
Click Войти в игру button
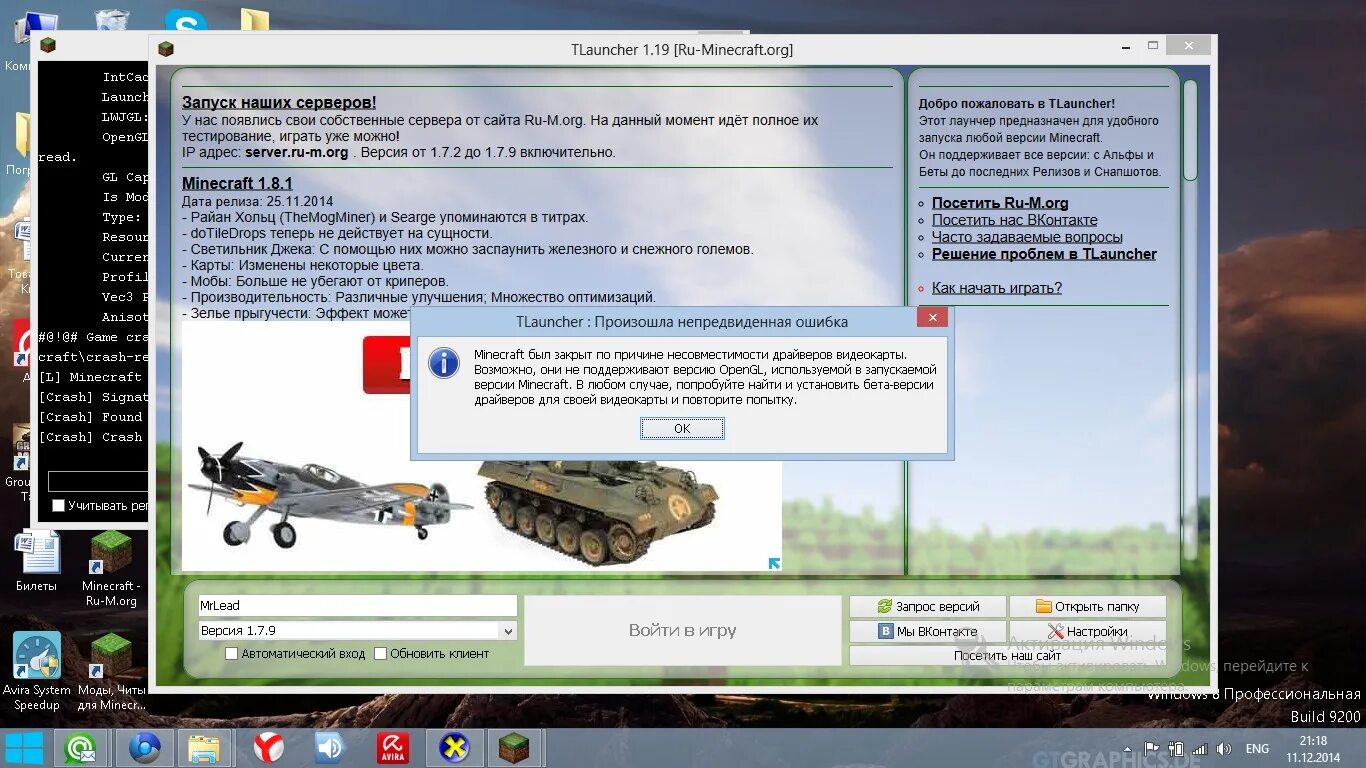click(x=682, y=631)
